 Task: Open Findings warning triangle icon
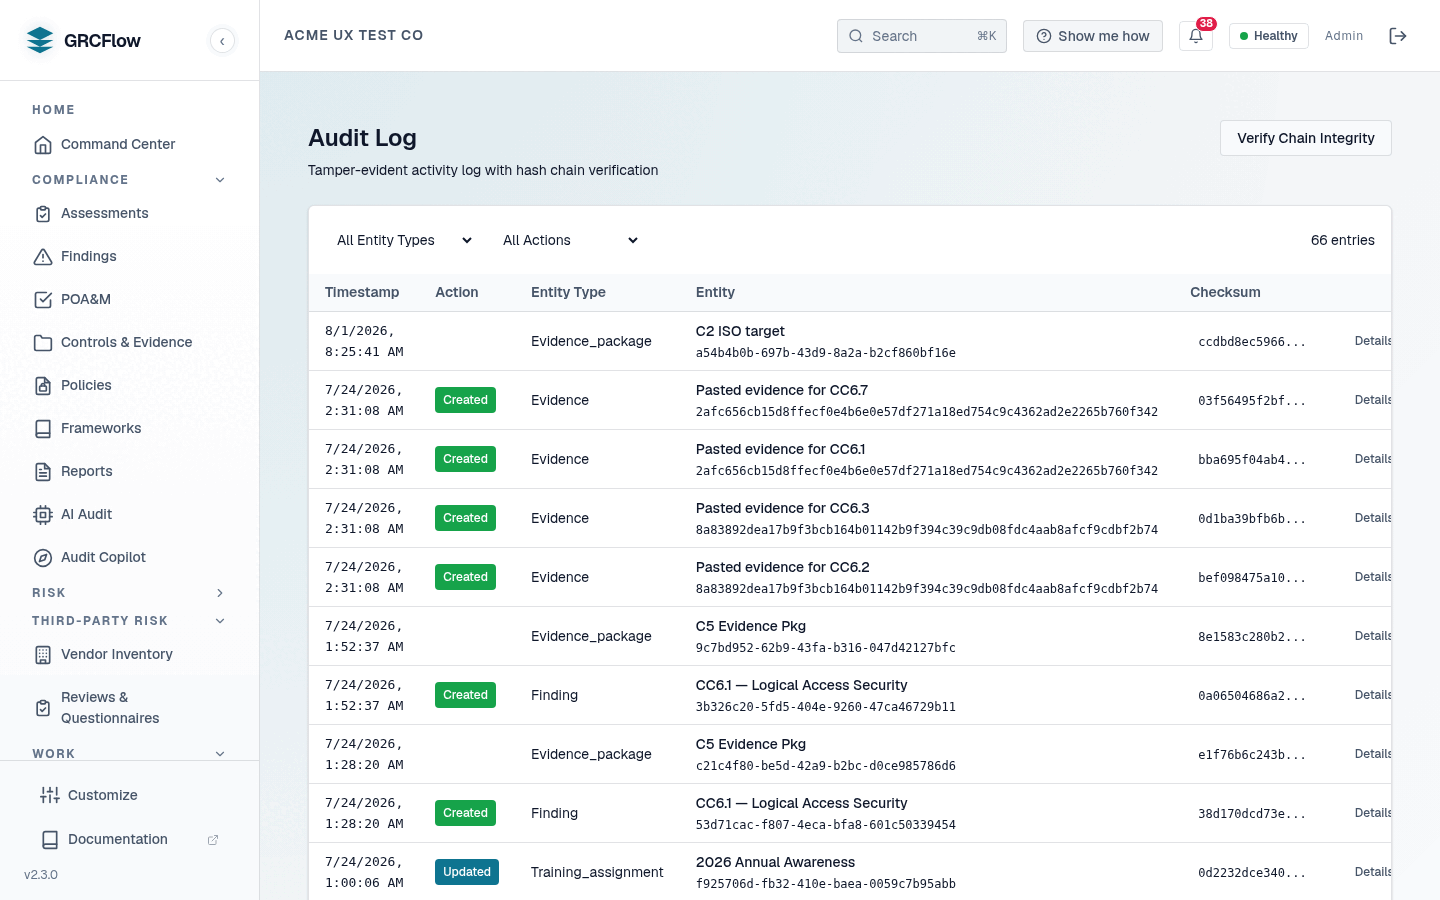(43, 256)
